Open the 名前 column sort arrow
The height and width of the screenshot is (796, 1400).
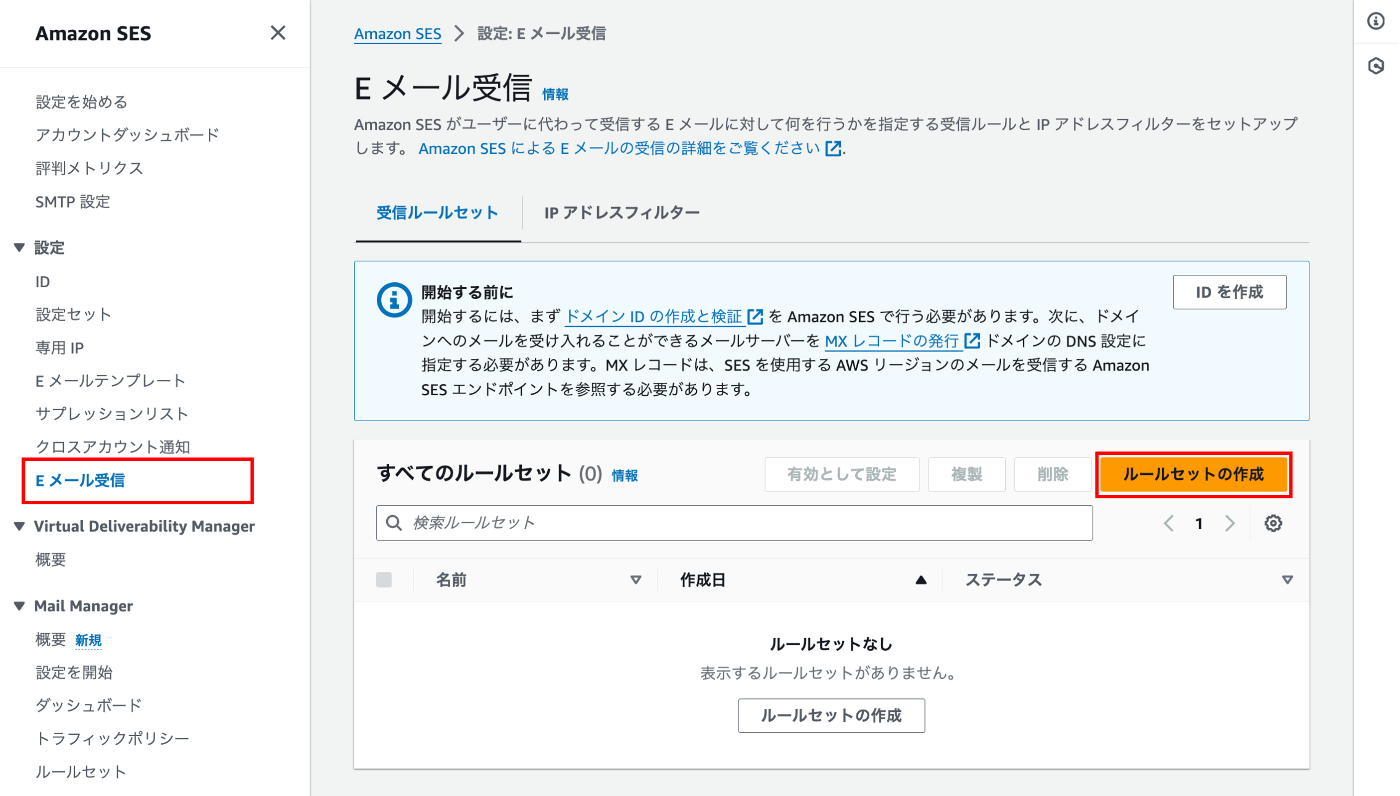(x=635, y=580)
